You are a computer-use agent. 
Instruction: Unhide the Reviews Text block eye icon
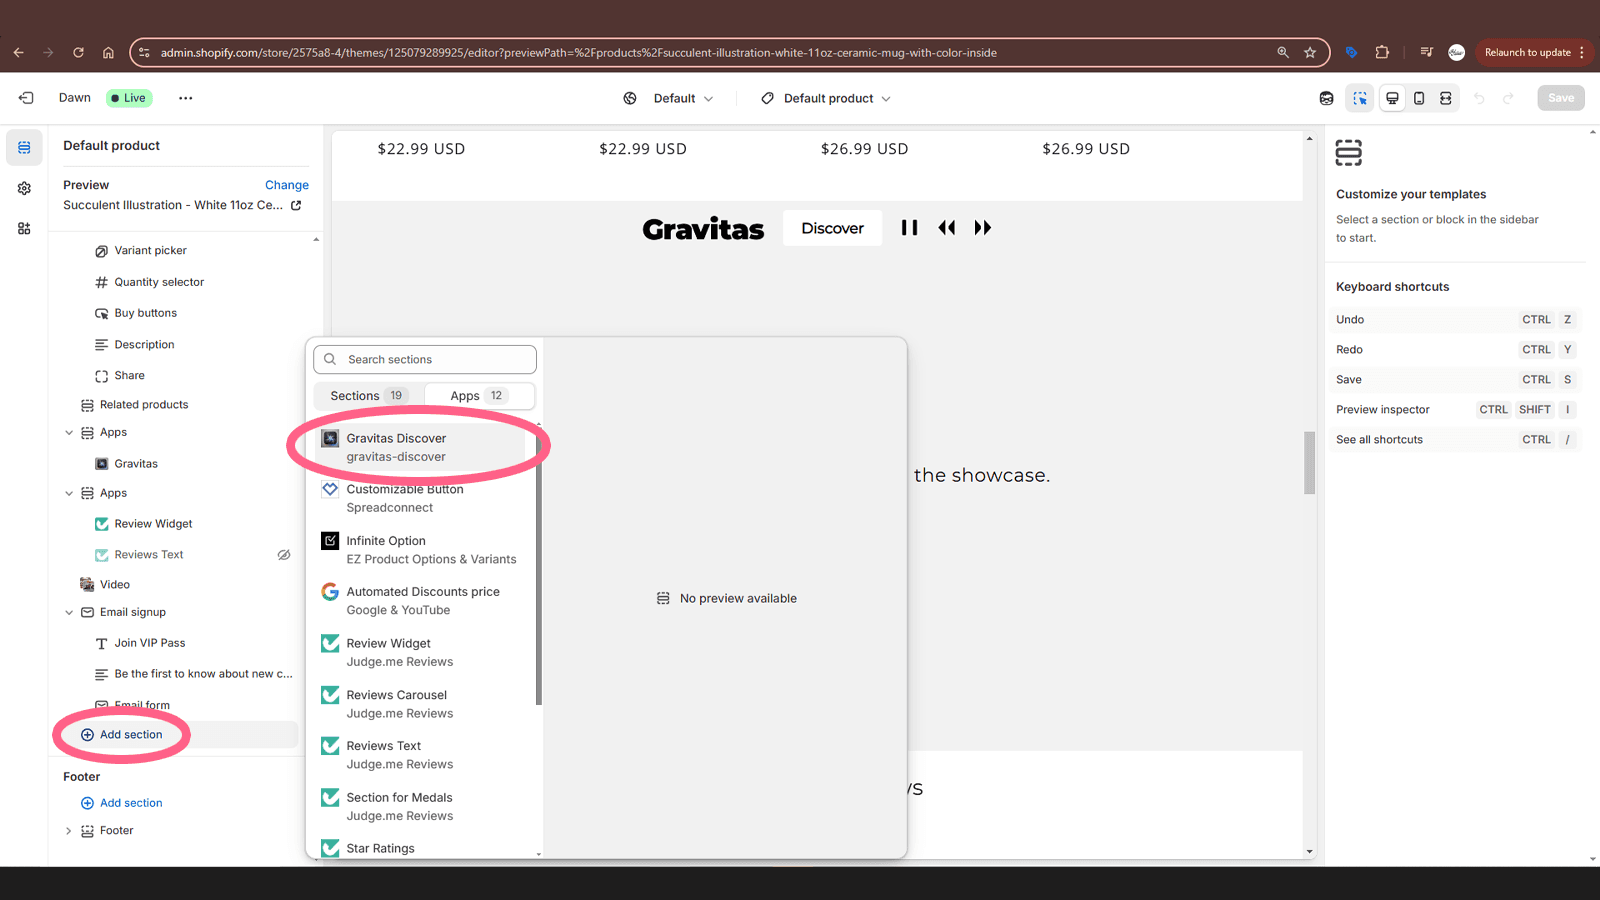point(284,554)
